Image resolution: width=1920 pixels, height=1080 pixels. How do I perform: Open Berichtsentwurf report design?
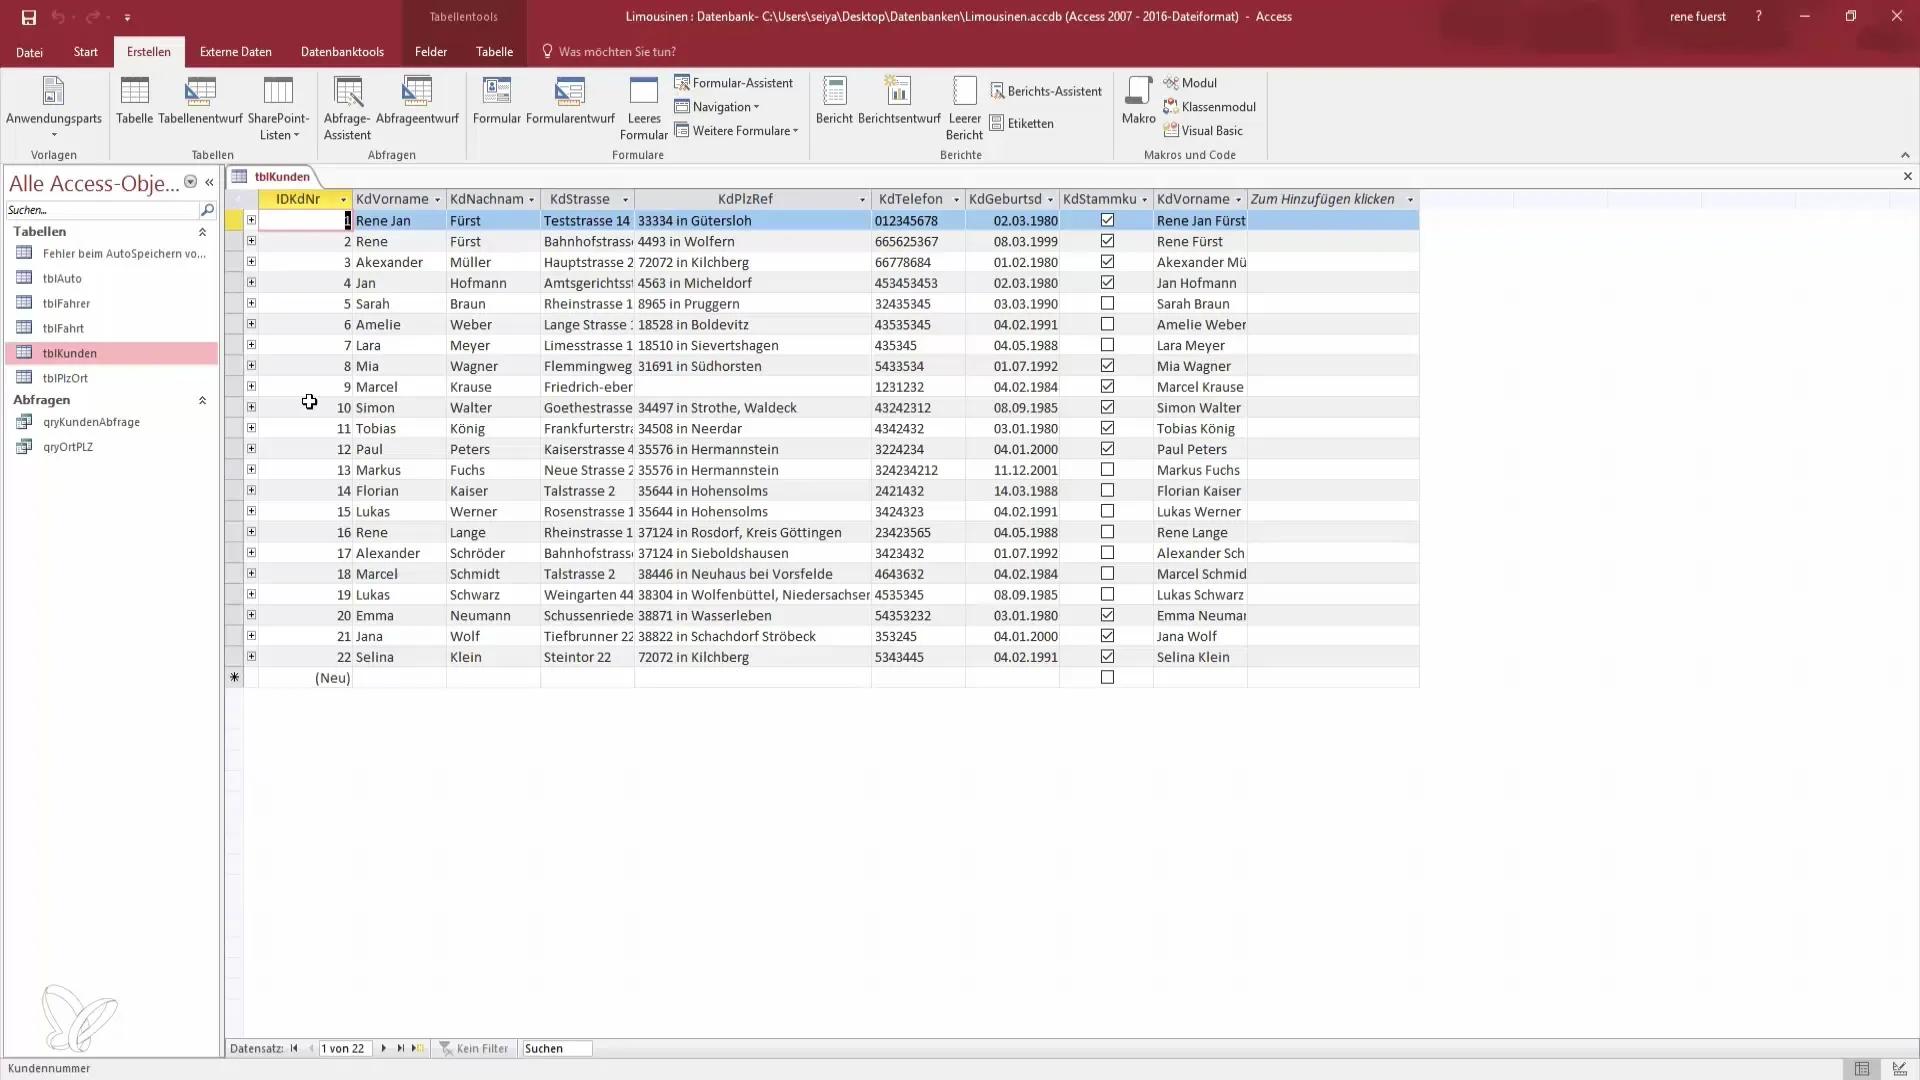pos(899,101)
